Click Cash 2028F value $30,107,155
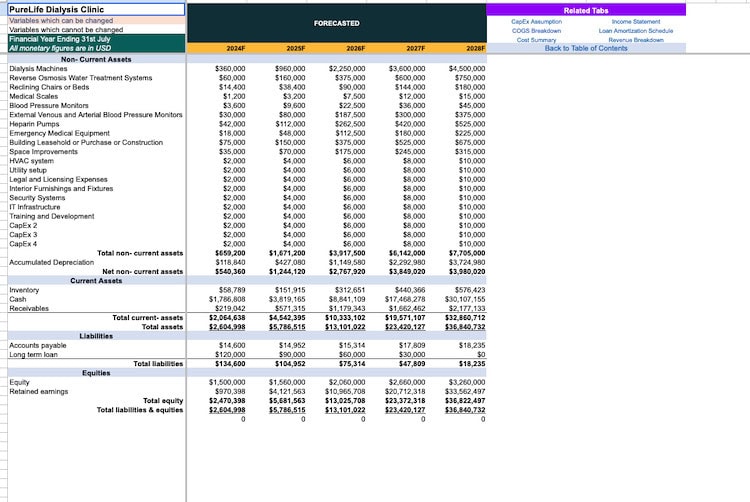Image resolution: width=750 pixels, height=502 pixels. click(x=465, y=299)
